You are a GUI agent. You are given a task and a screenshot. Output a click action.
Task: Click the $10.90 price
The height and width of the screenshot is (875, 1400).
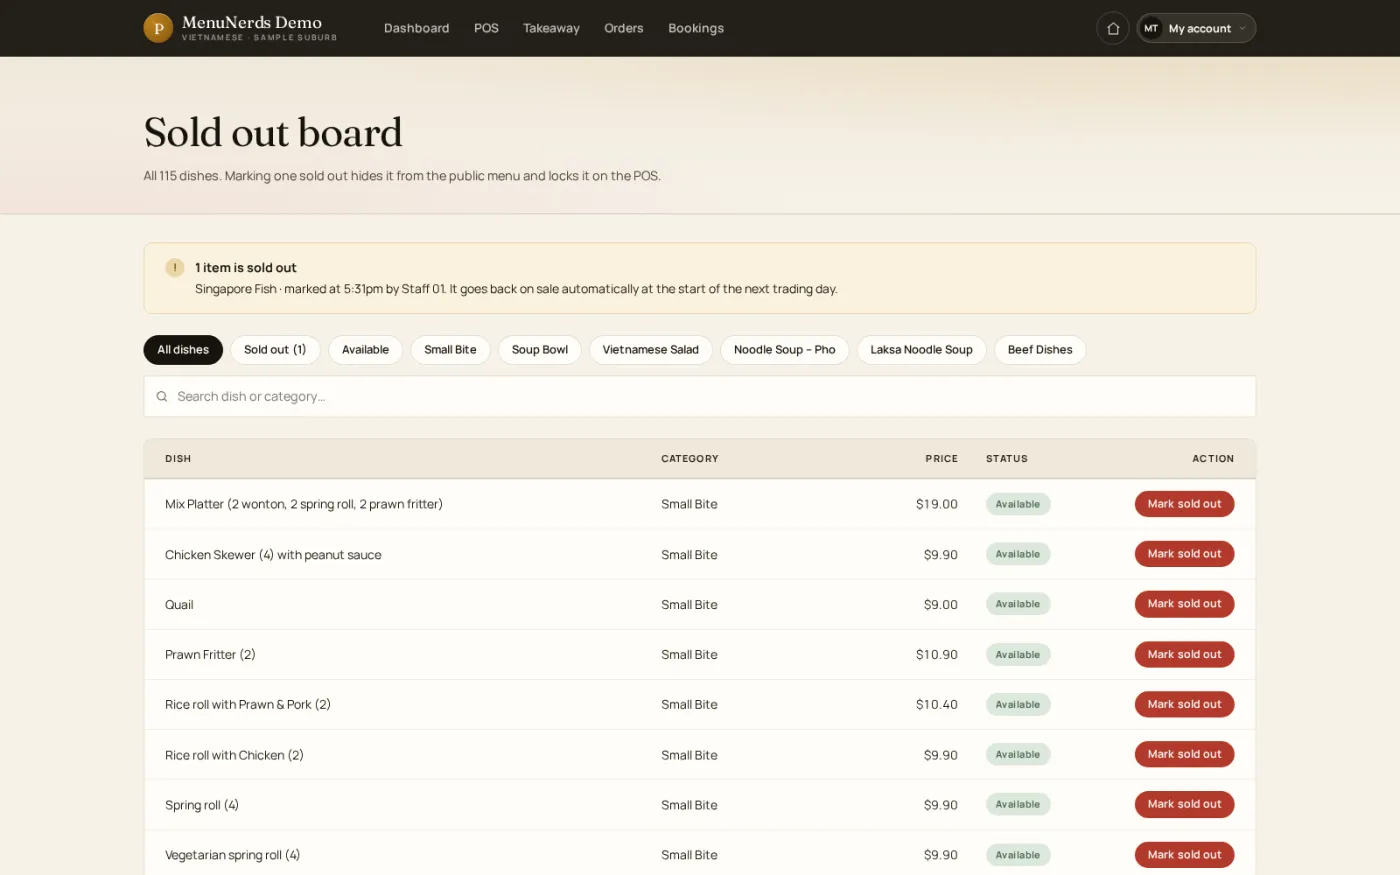coord(937,655)
